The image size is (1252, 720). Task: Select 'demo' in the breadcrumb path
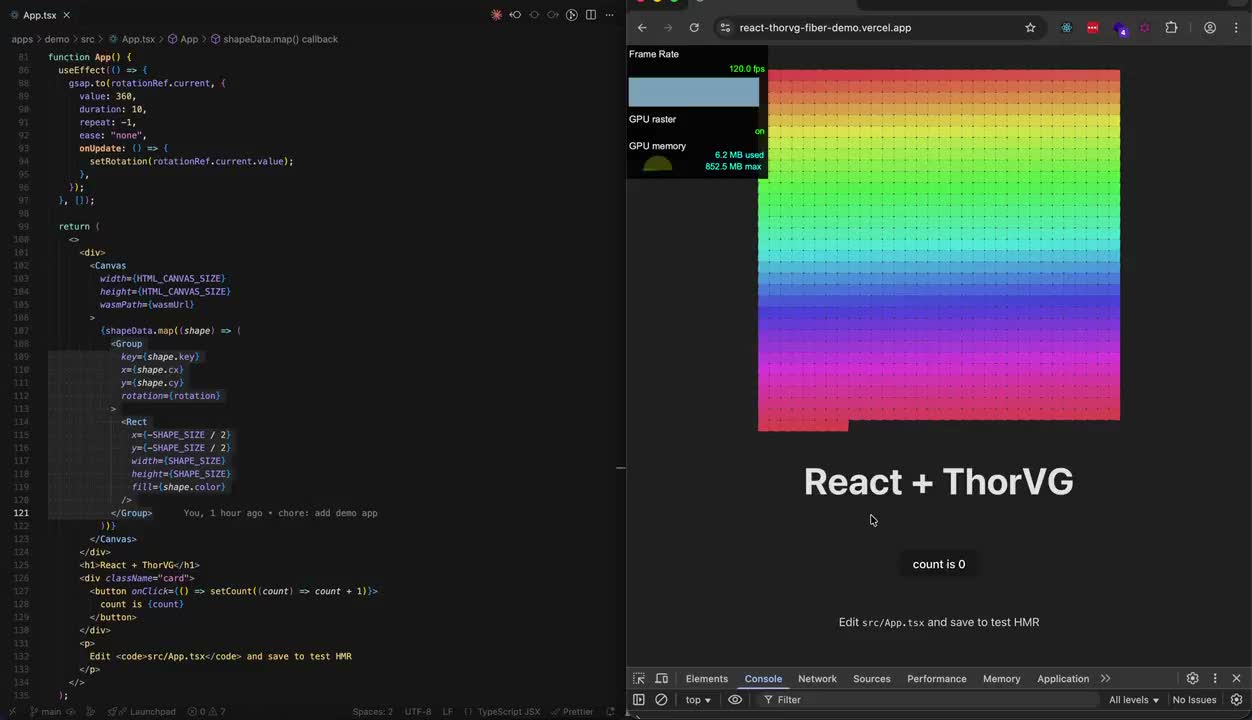pos(57,39)
